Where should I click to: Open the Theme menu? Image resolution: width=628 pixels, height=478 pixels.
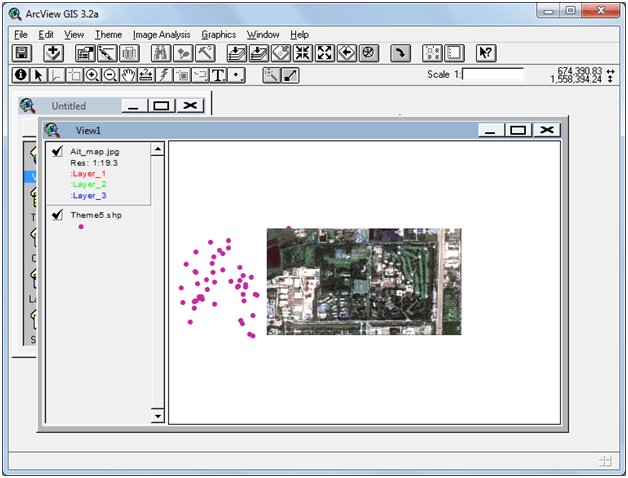click(x=108, y=34)
